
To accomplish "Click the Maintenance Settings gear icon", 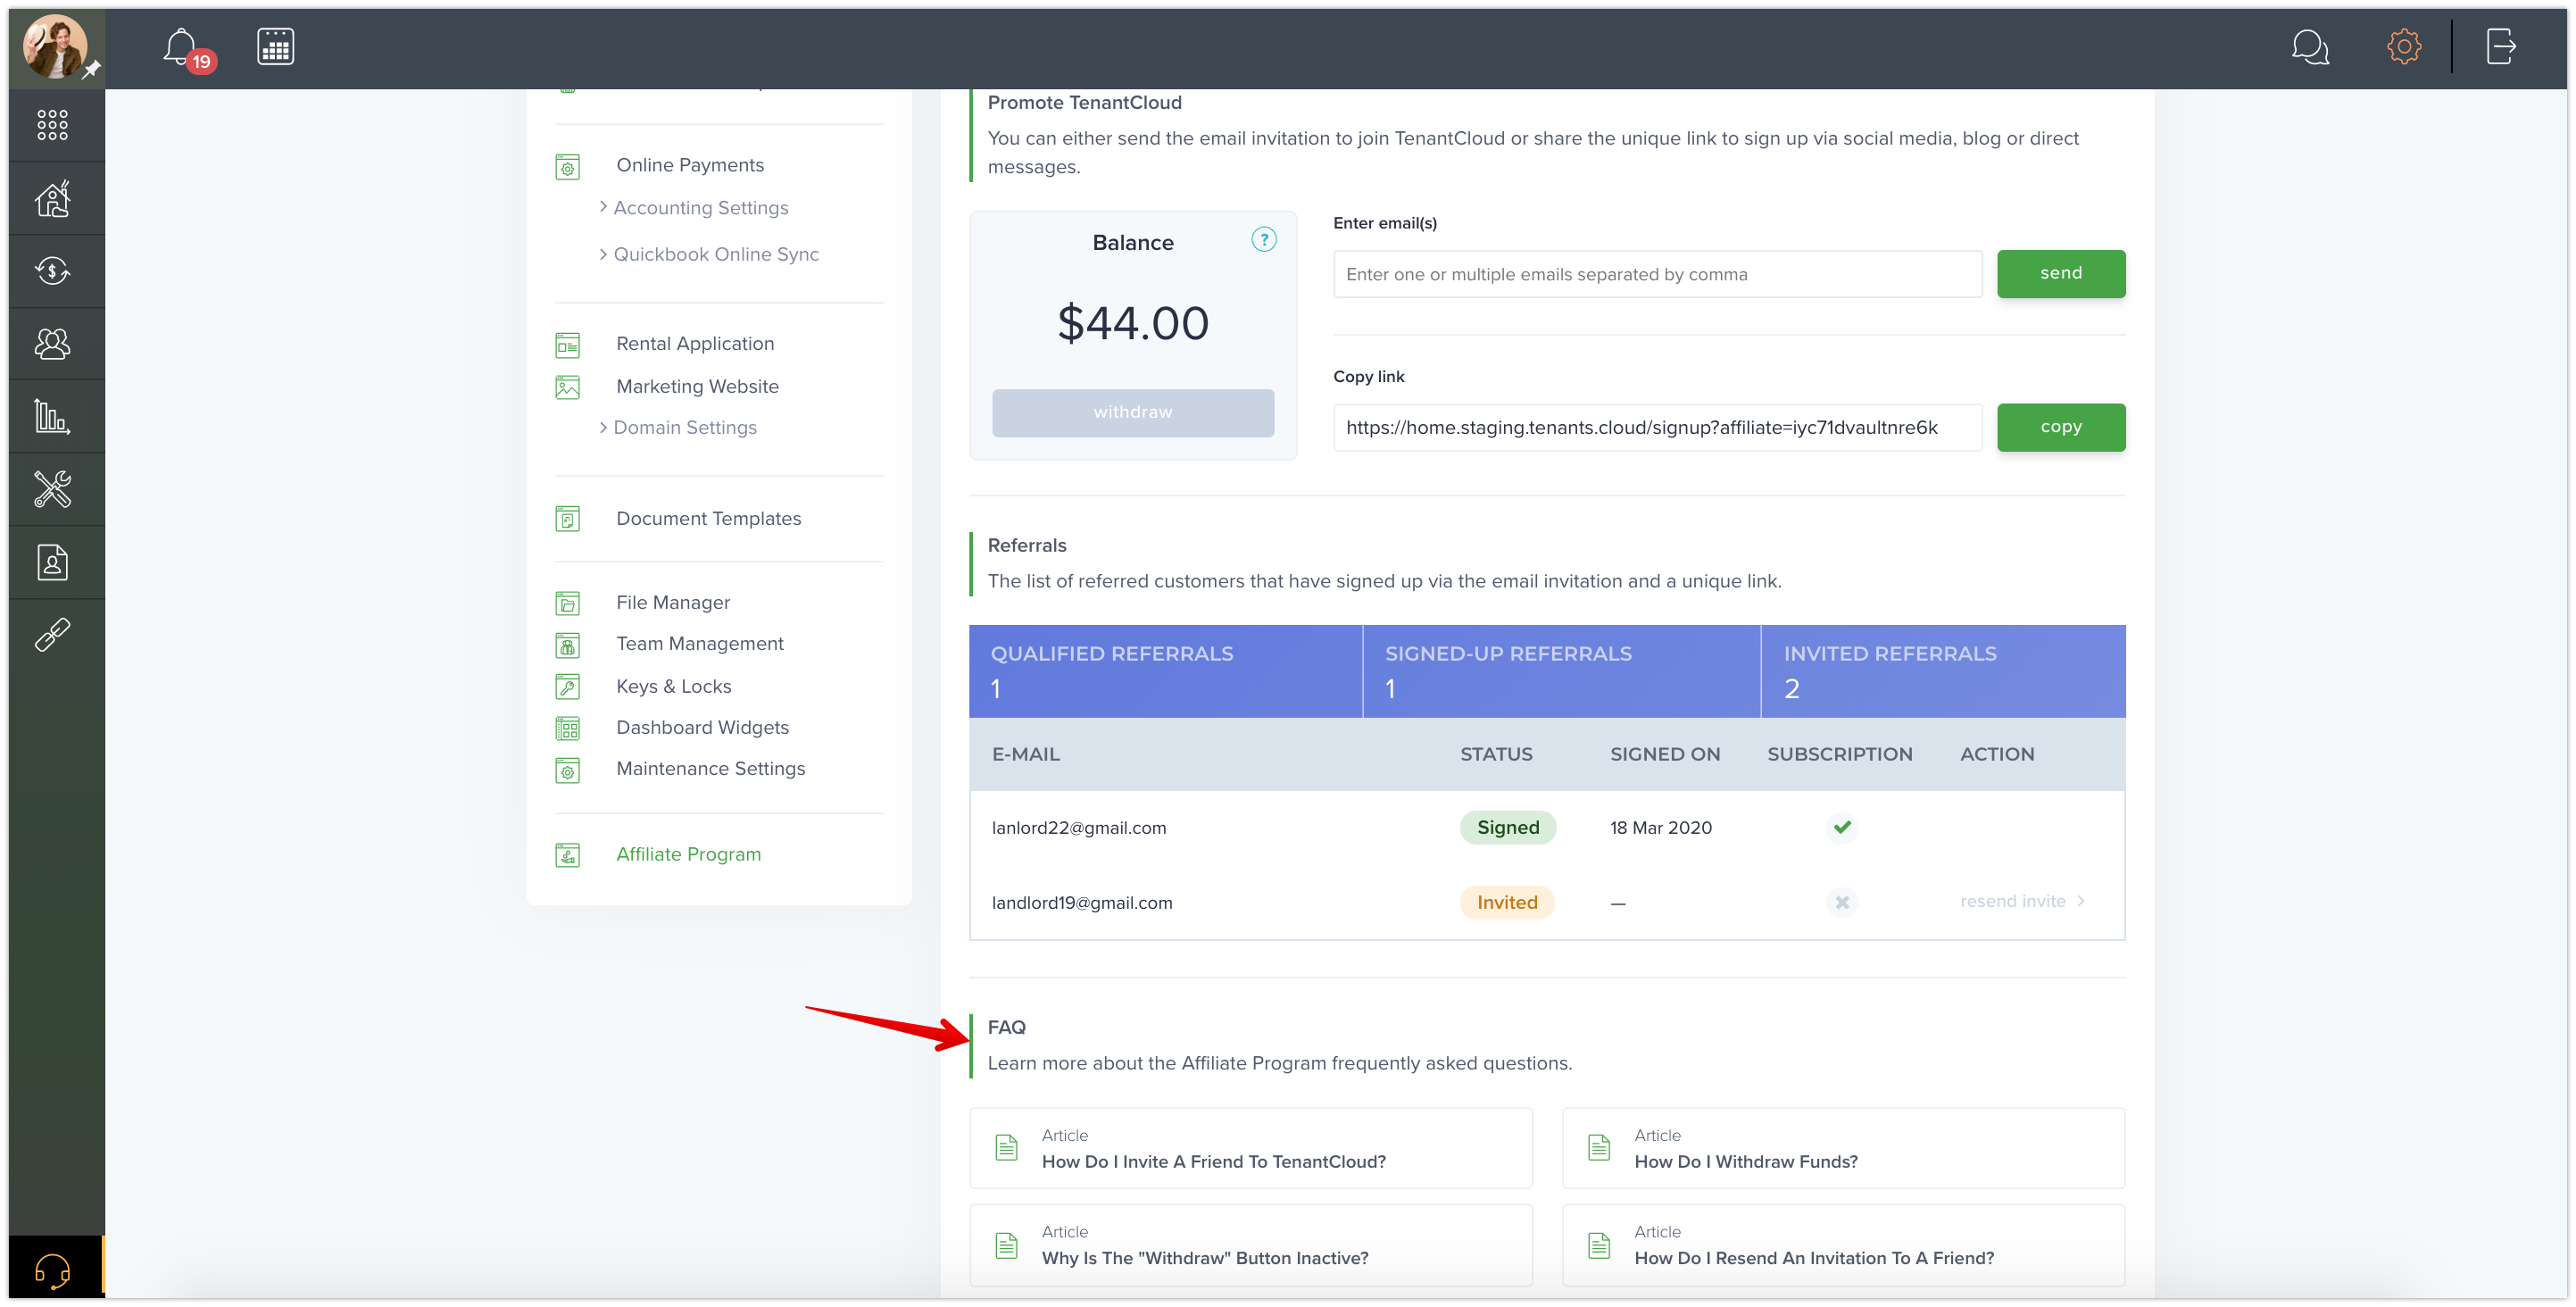I will [x=567, y=771].
